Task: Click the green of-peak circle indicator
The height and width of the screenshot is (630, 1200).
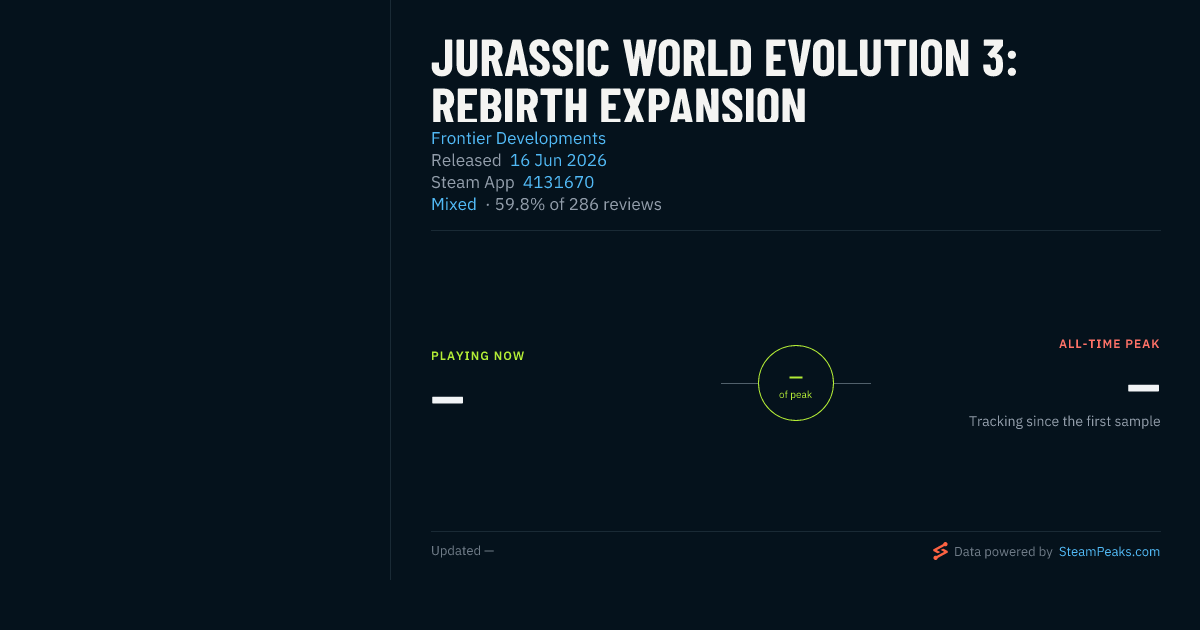Action: pos(796,383)
